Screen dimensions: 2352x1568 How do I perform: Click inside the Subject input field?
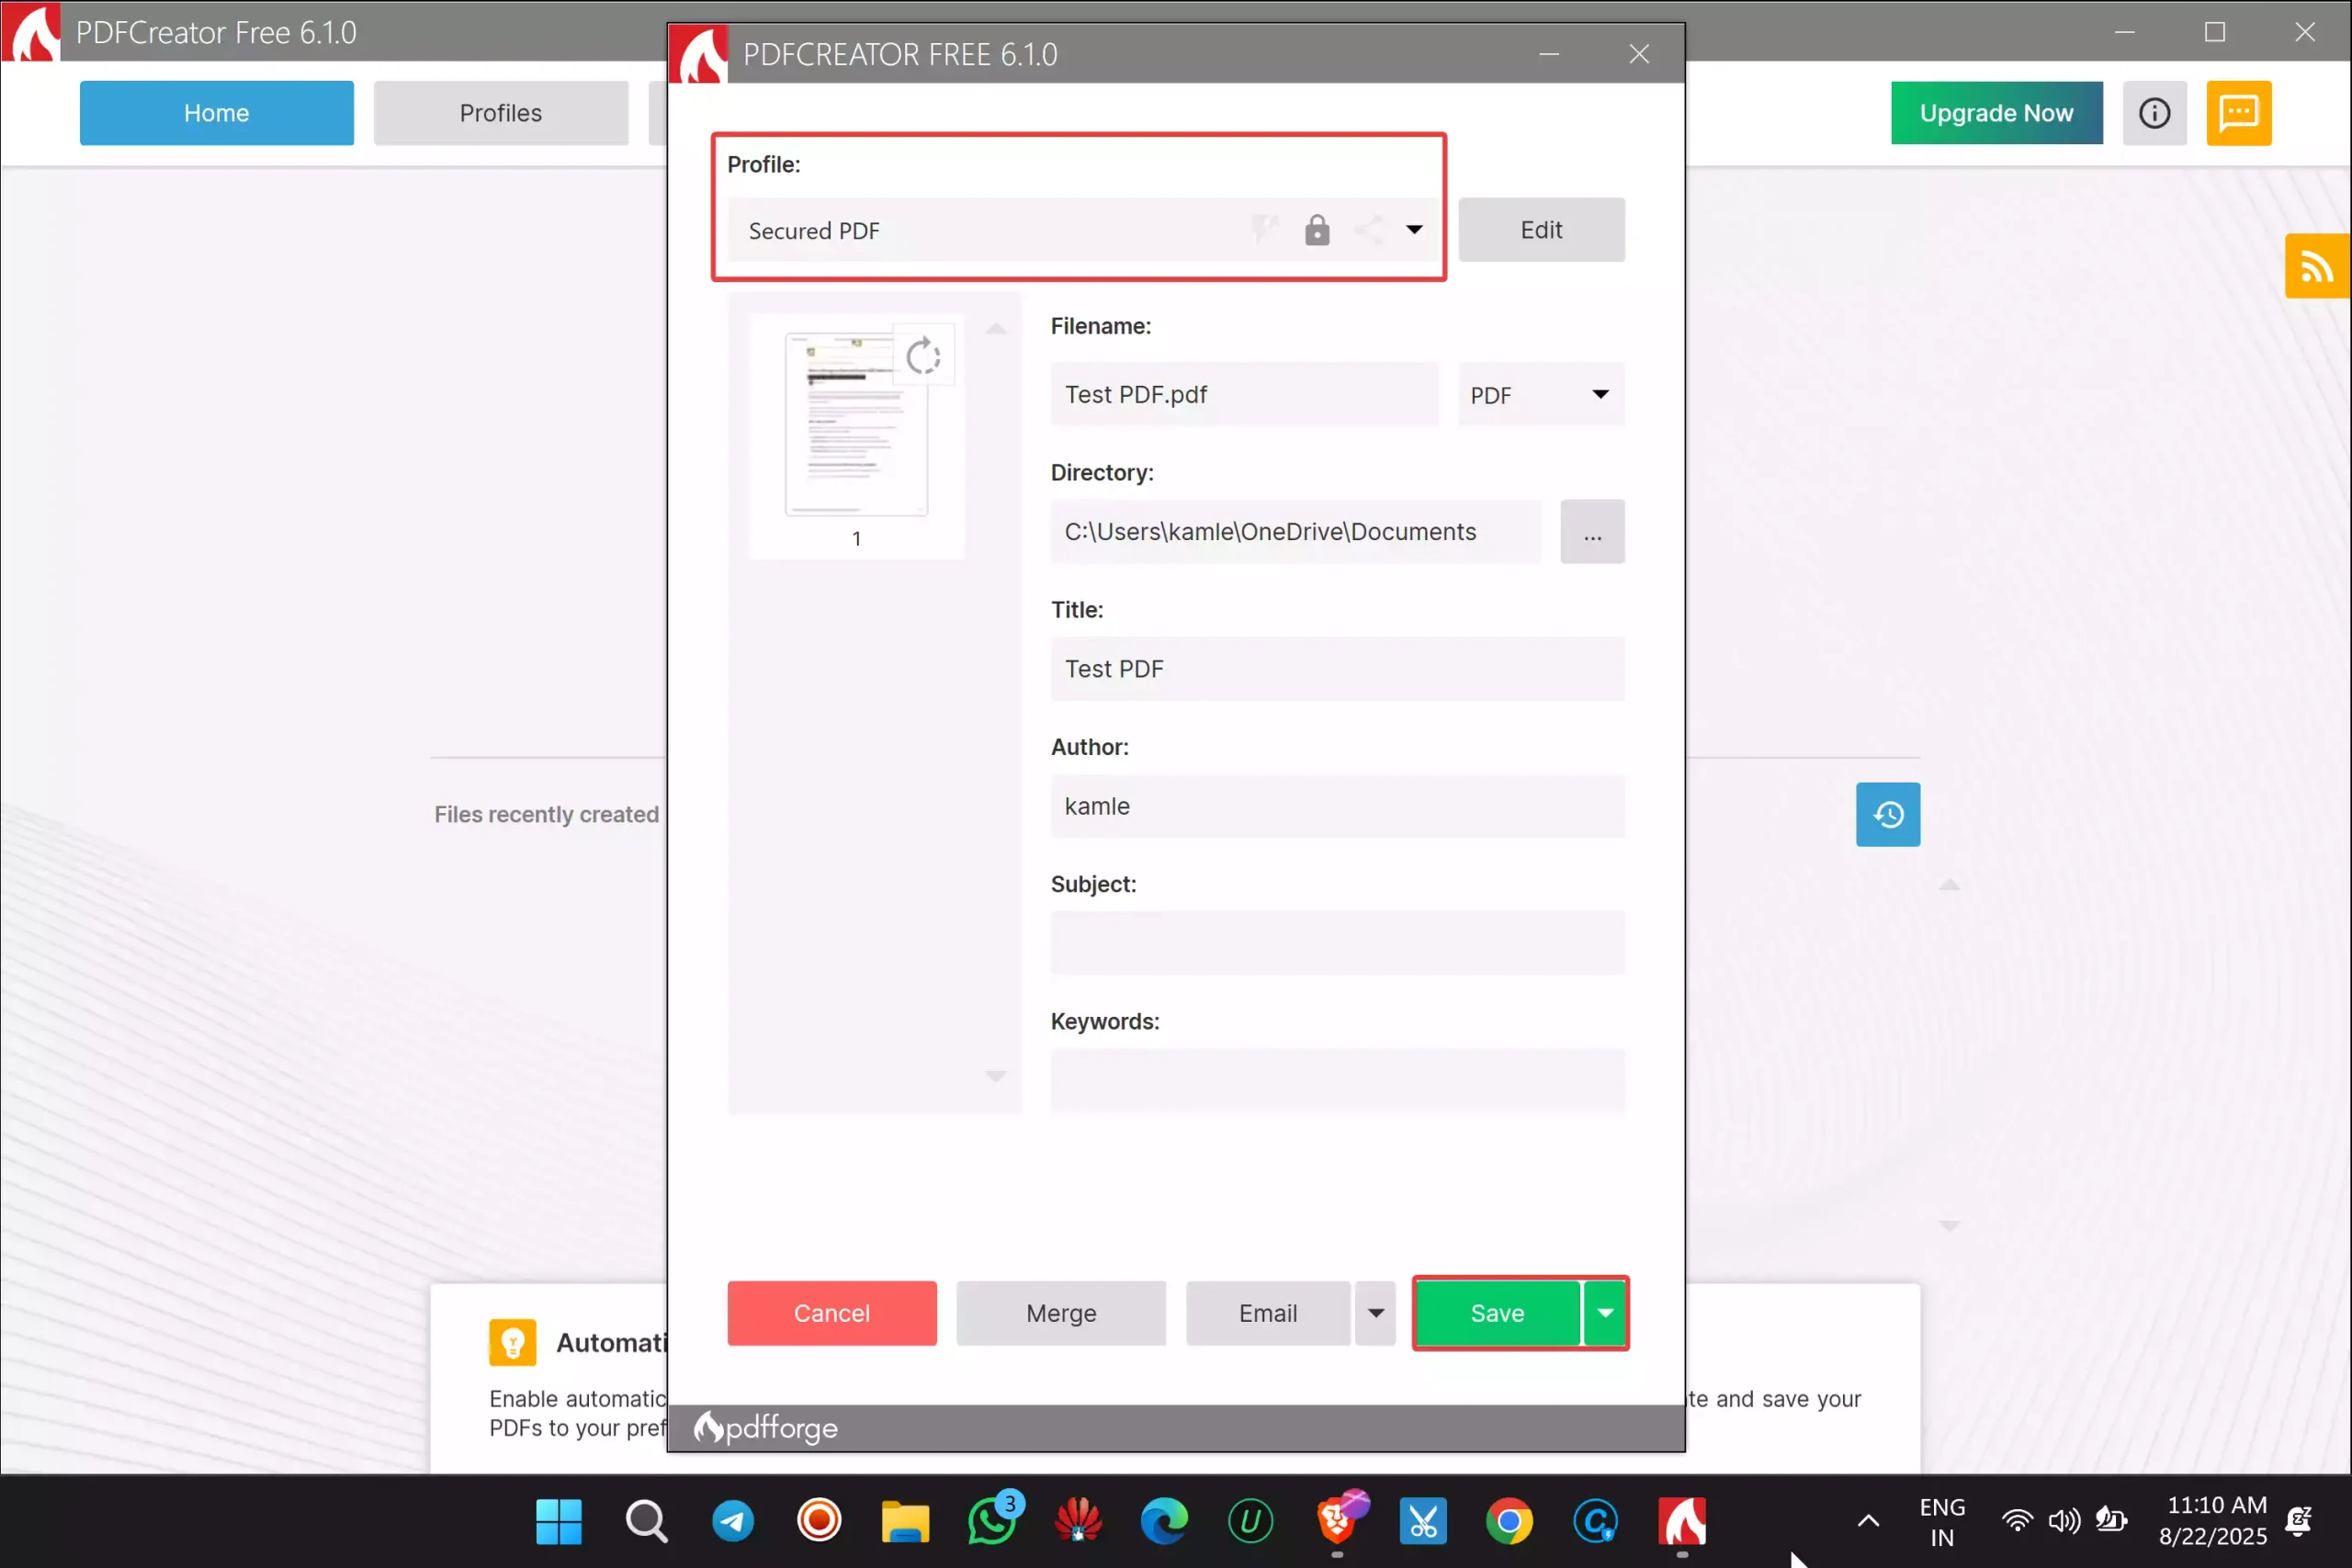click(x=1337, y=942)
